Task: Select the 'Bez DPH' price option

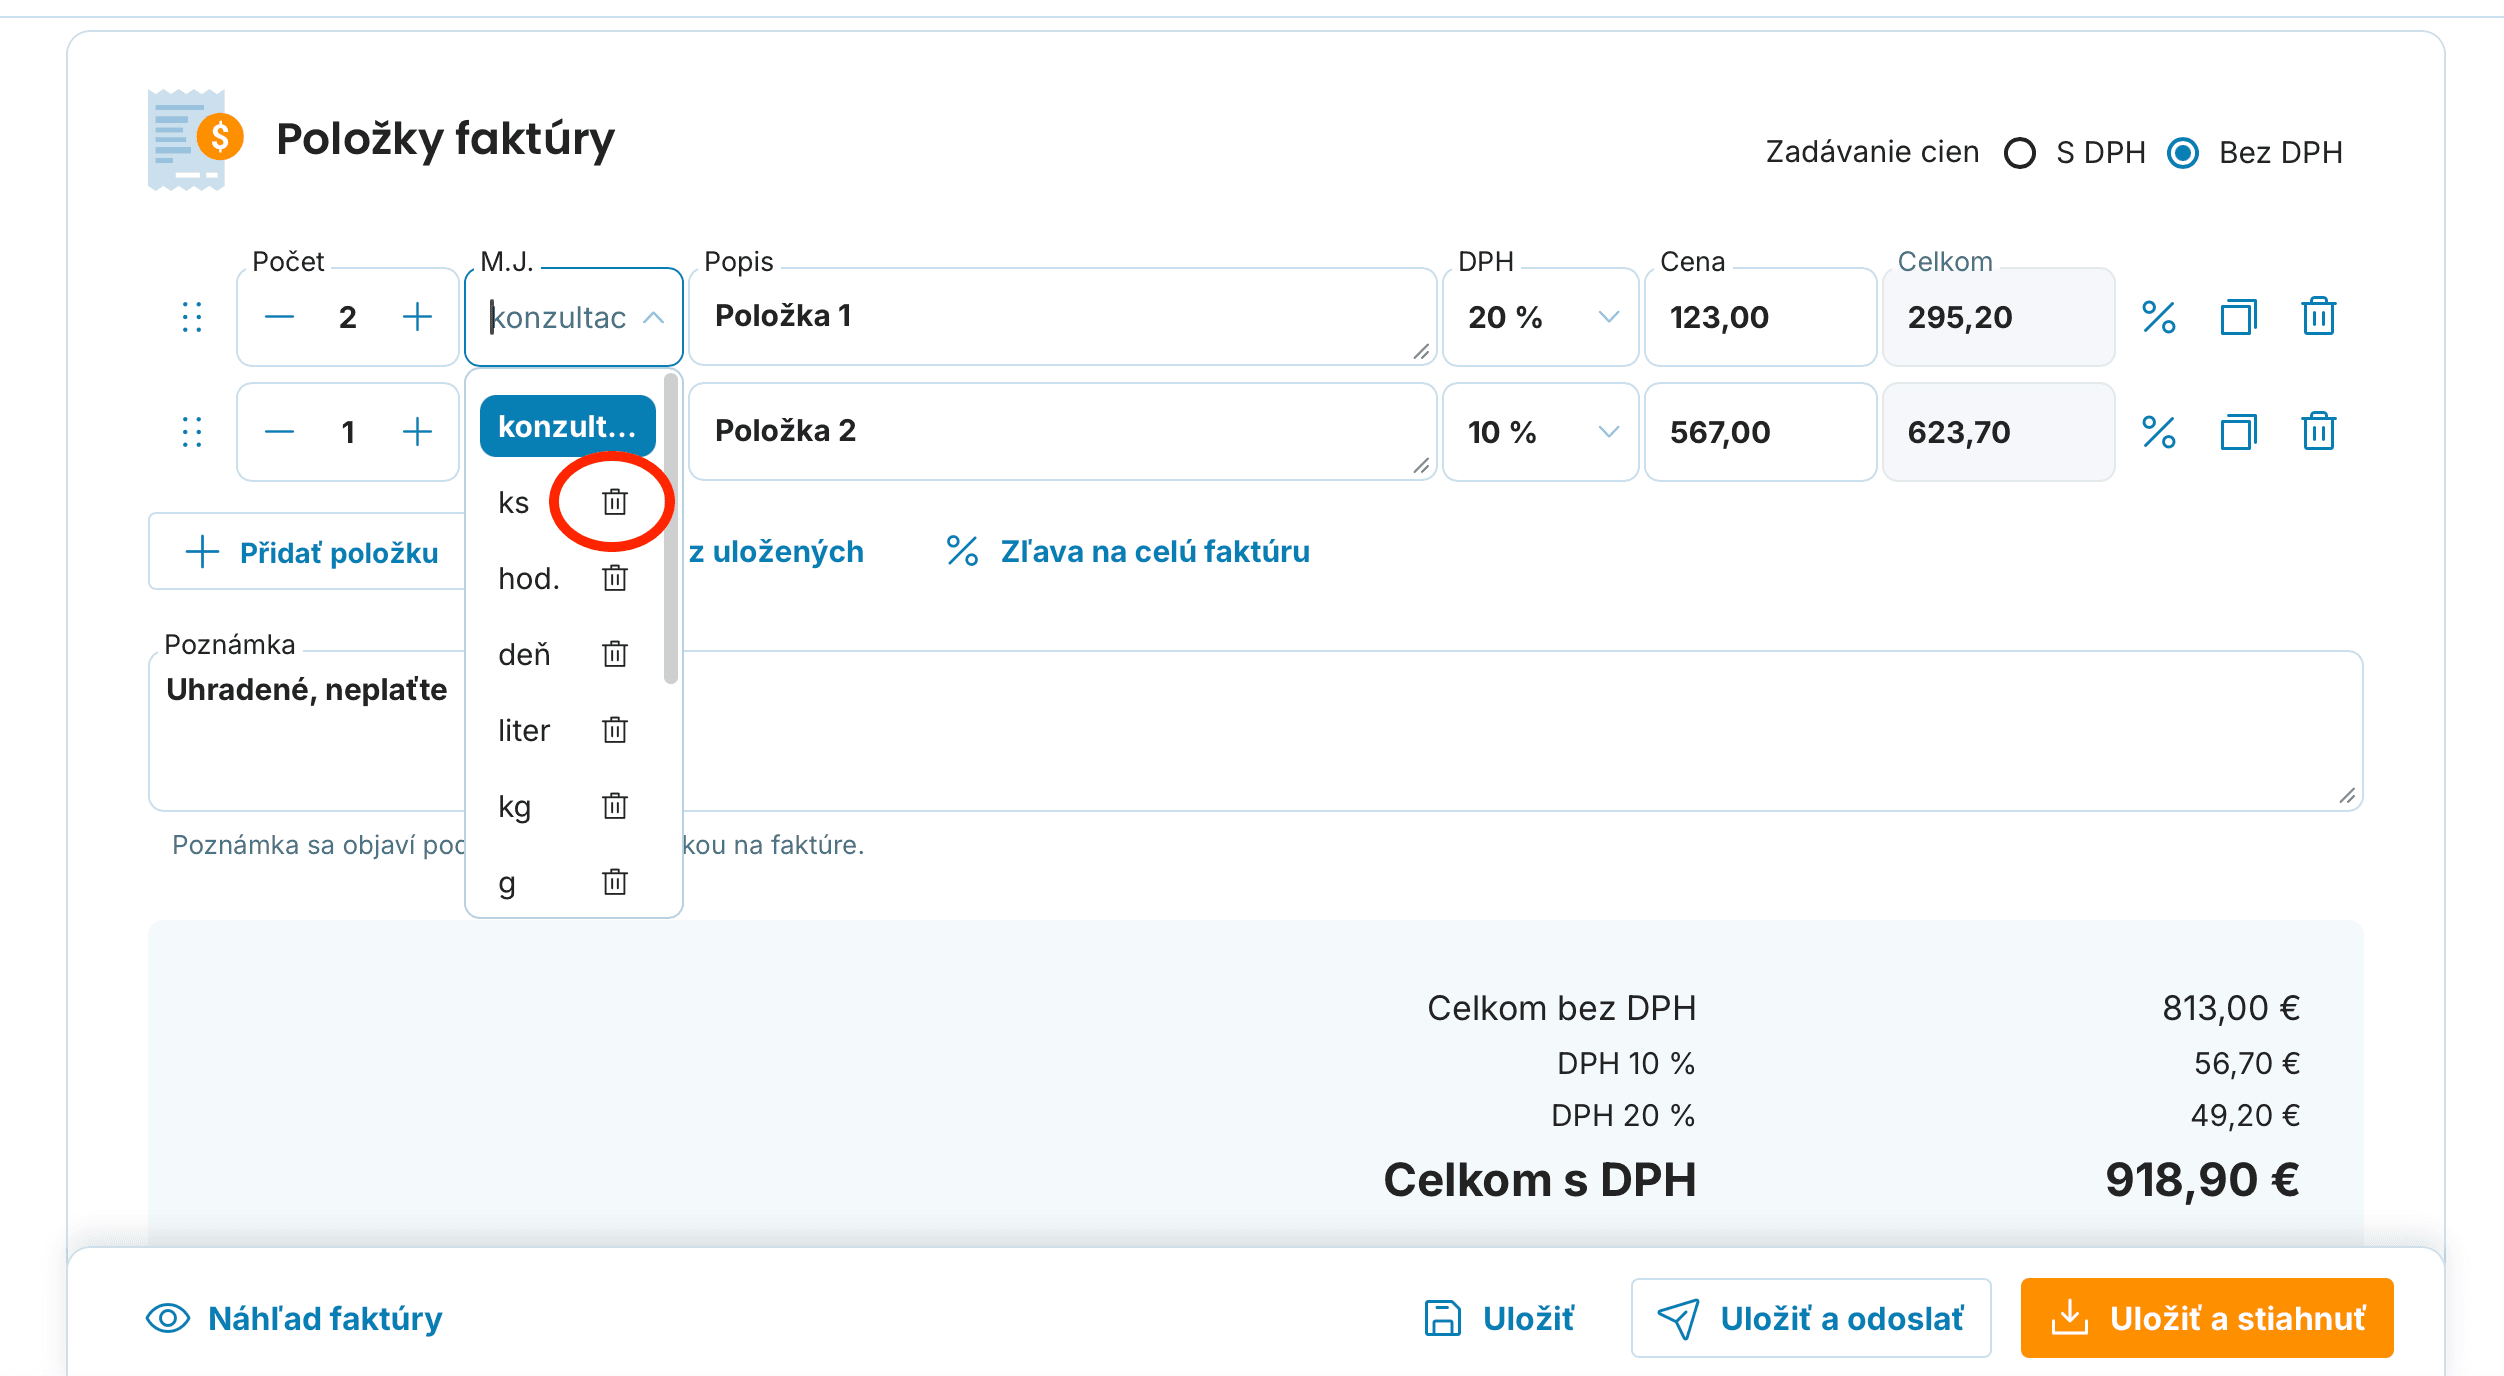Action: 2183,153
